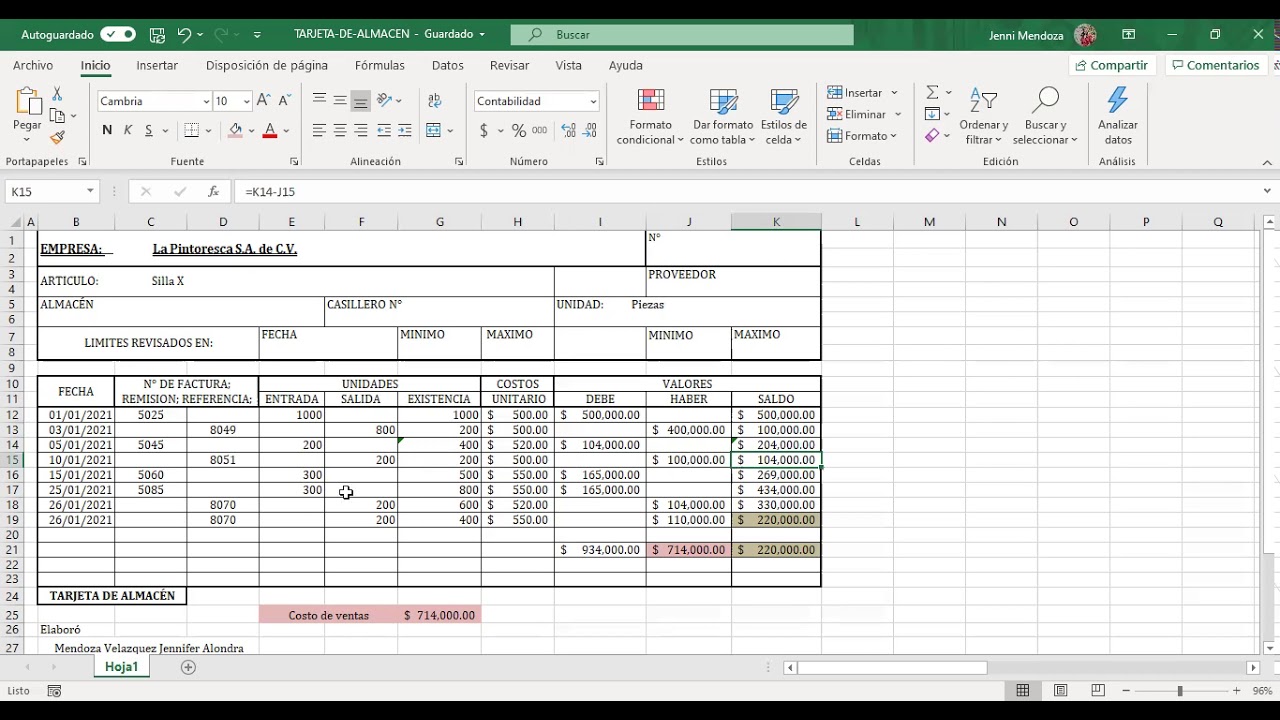Switch to the Insertar tab

coord(157,65)
